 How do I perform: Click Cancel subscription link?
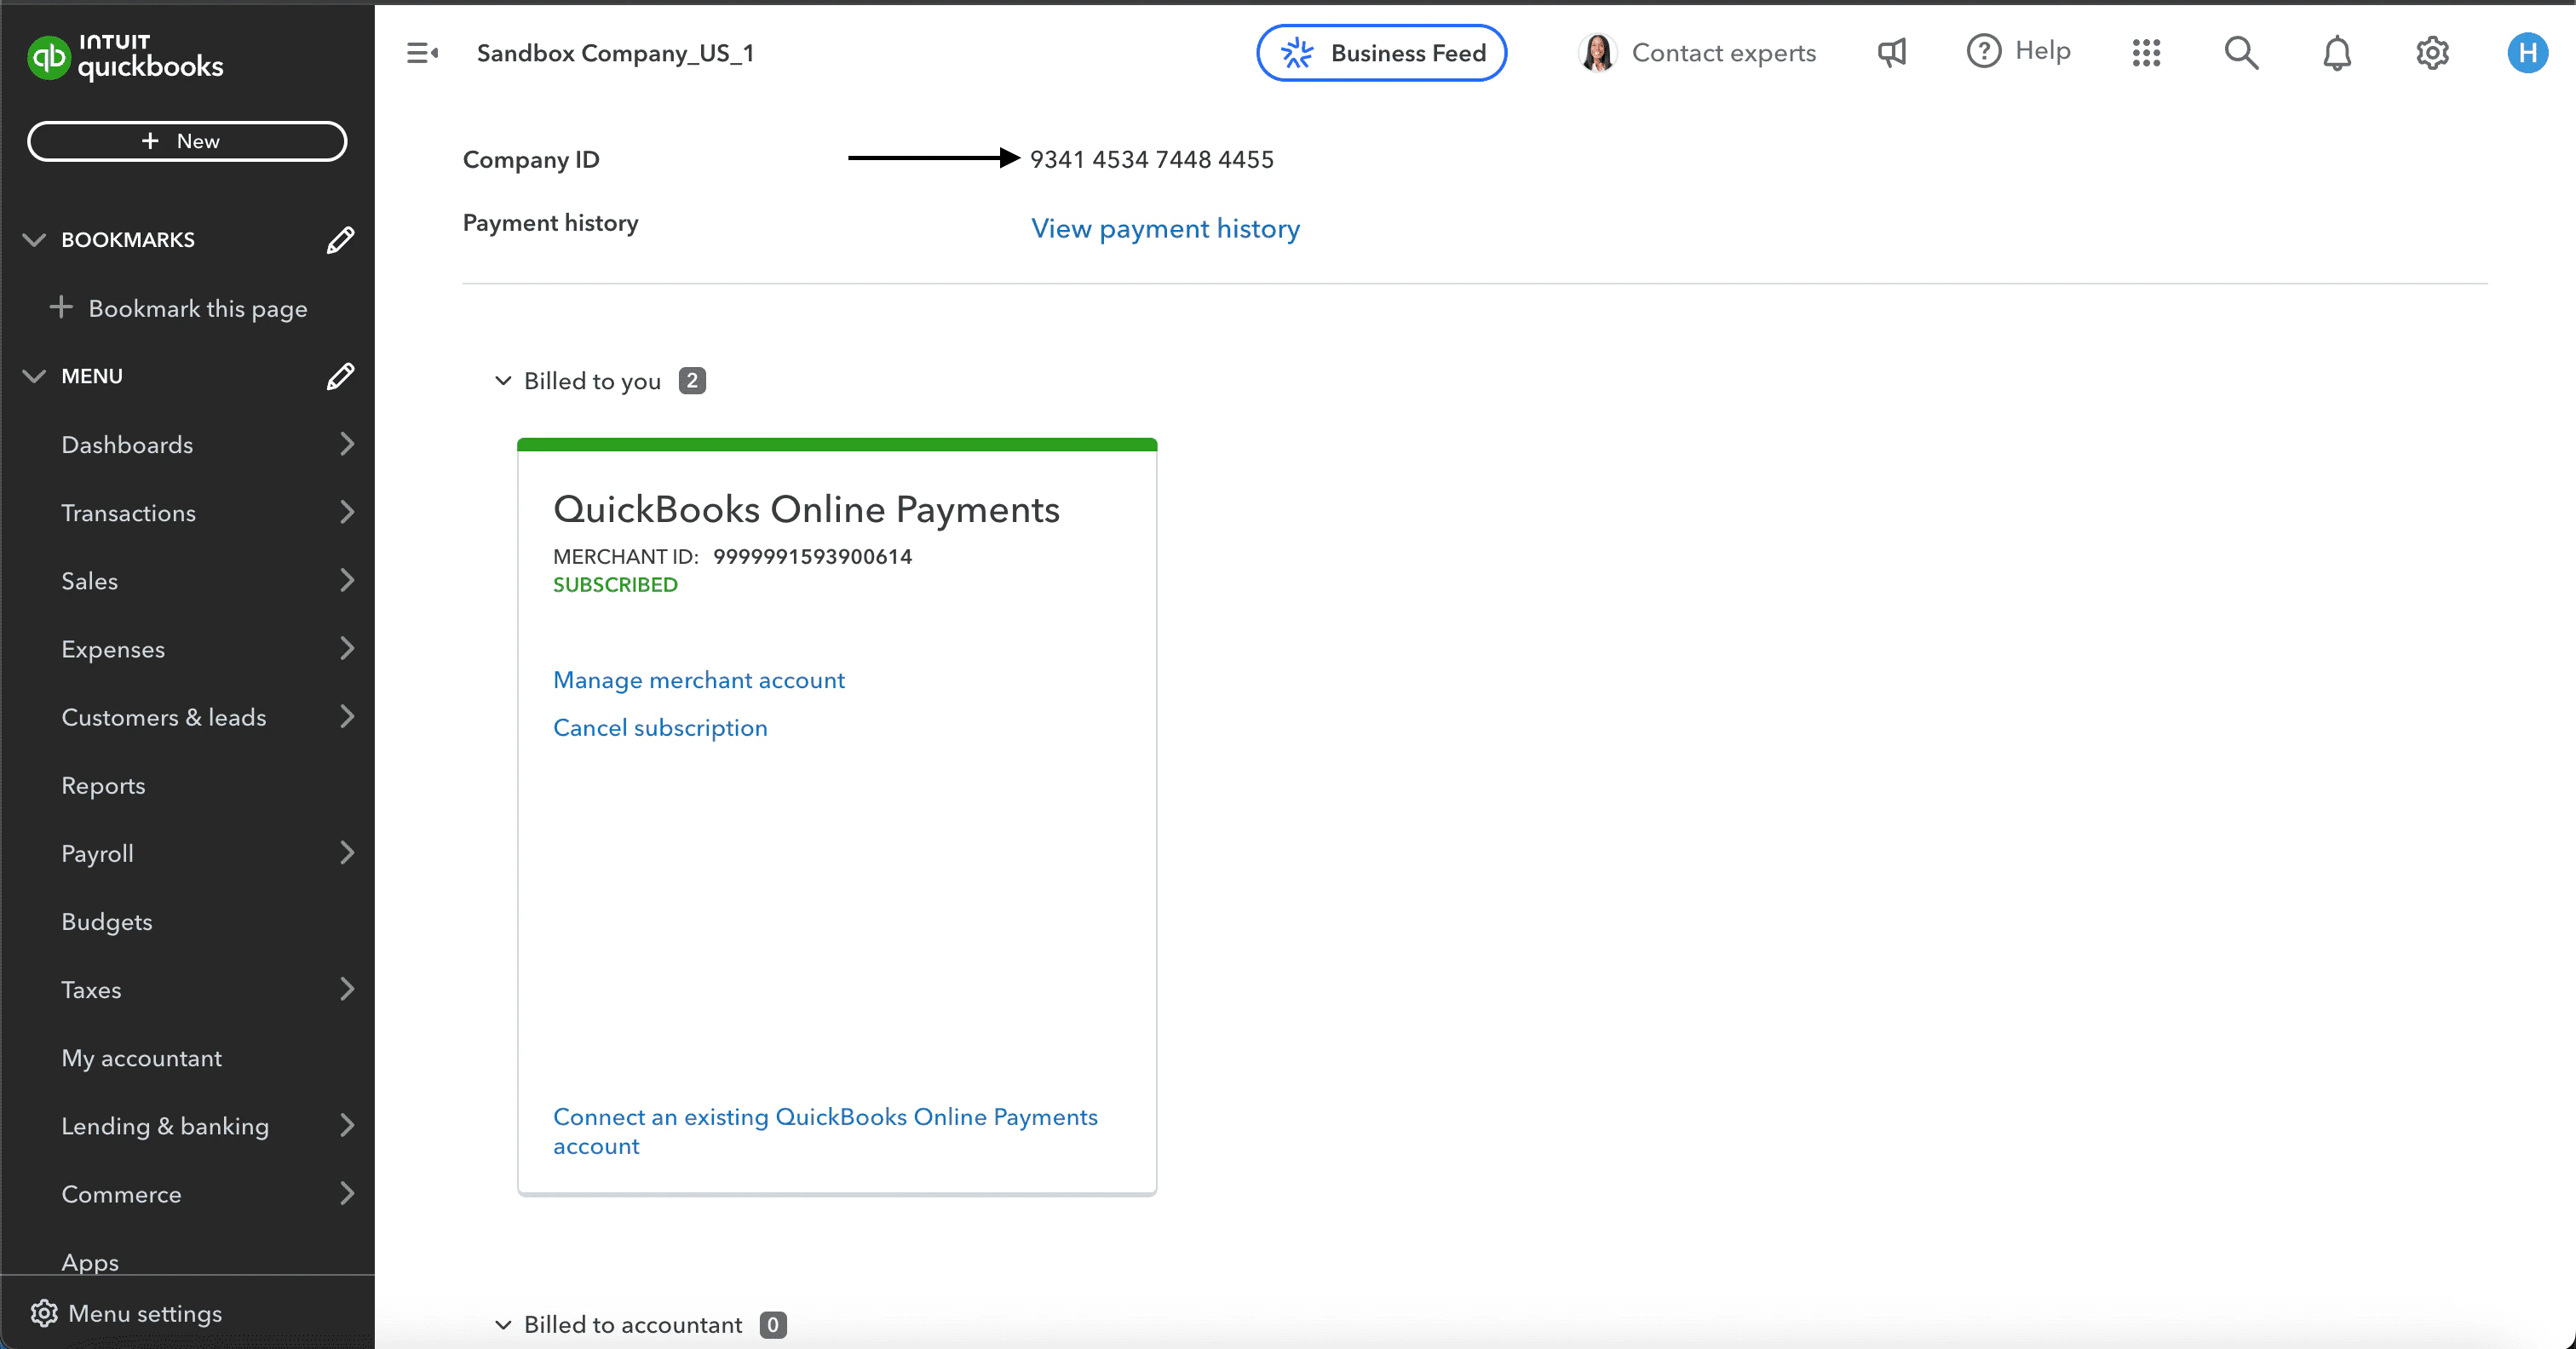click(x=660, y=728)
